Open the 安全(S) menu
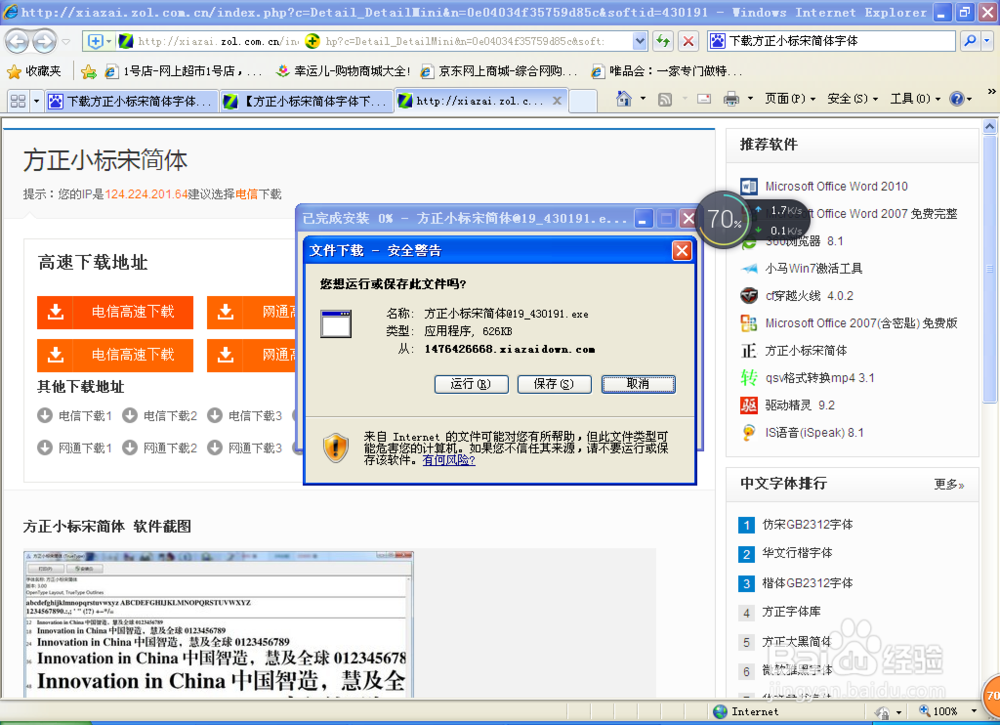Viewport: 1000px width, 725px height. pos(852,99)
